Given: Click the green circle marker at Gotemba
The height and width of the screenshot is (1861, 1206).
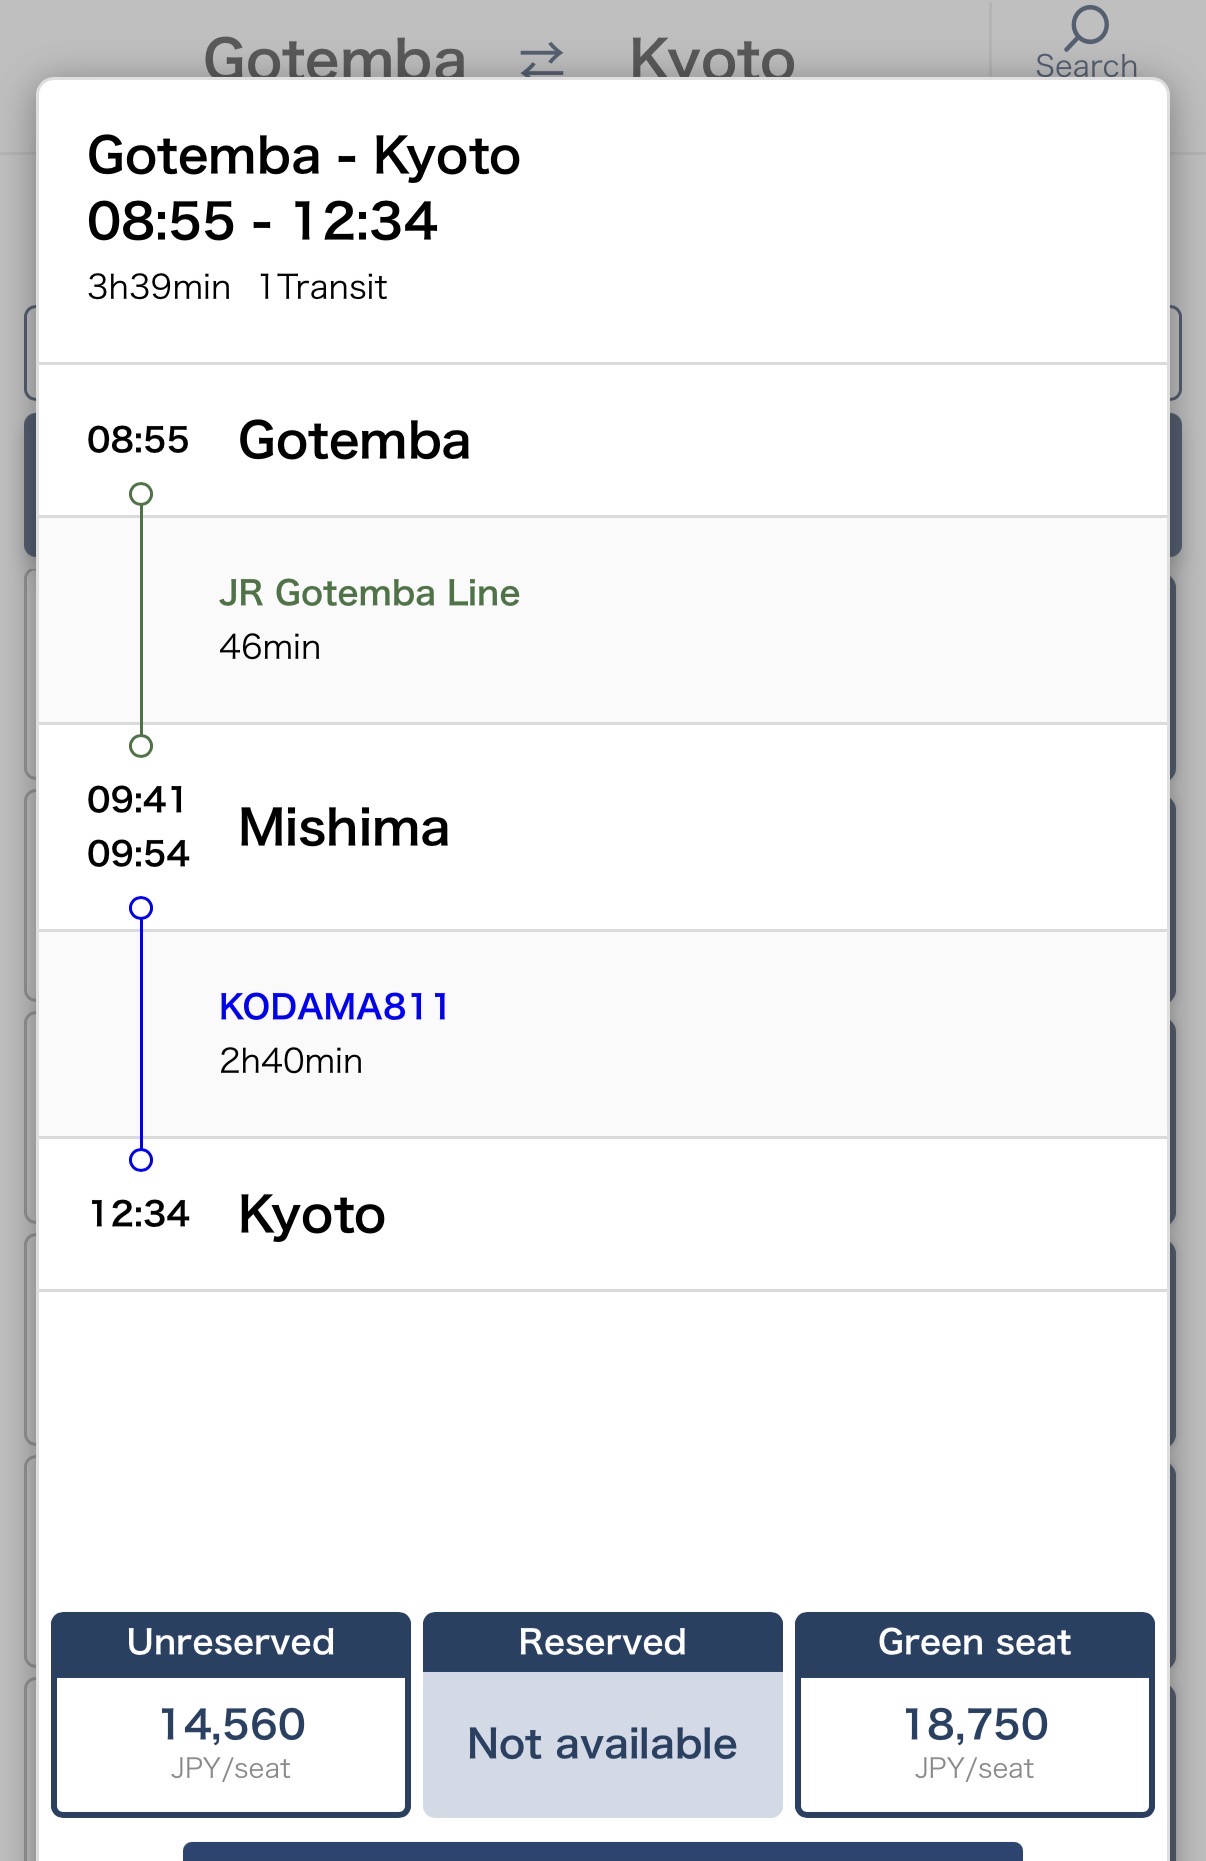Looking at the screenshot, I should (x=141, y=494).
